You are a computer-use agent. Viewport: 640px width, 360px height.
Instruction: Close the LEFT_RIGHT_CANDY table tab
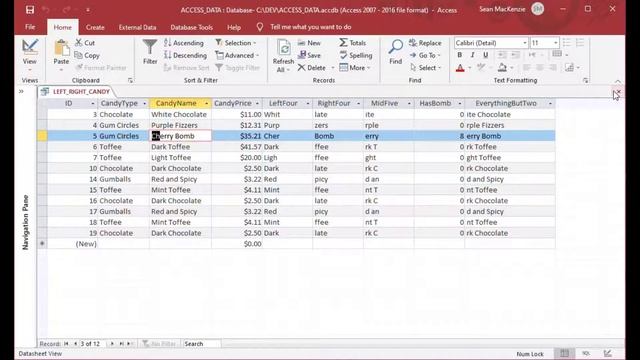point(618,92)
